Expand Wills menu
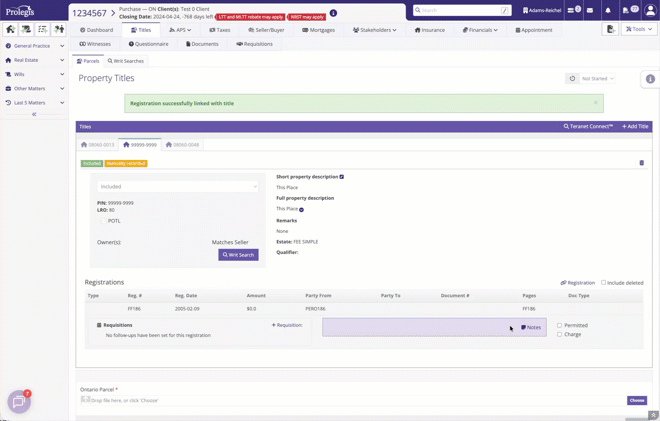The width and height of the screenshot is (660, 421). coord(35,75)
